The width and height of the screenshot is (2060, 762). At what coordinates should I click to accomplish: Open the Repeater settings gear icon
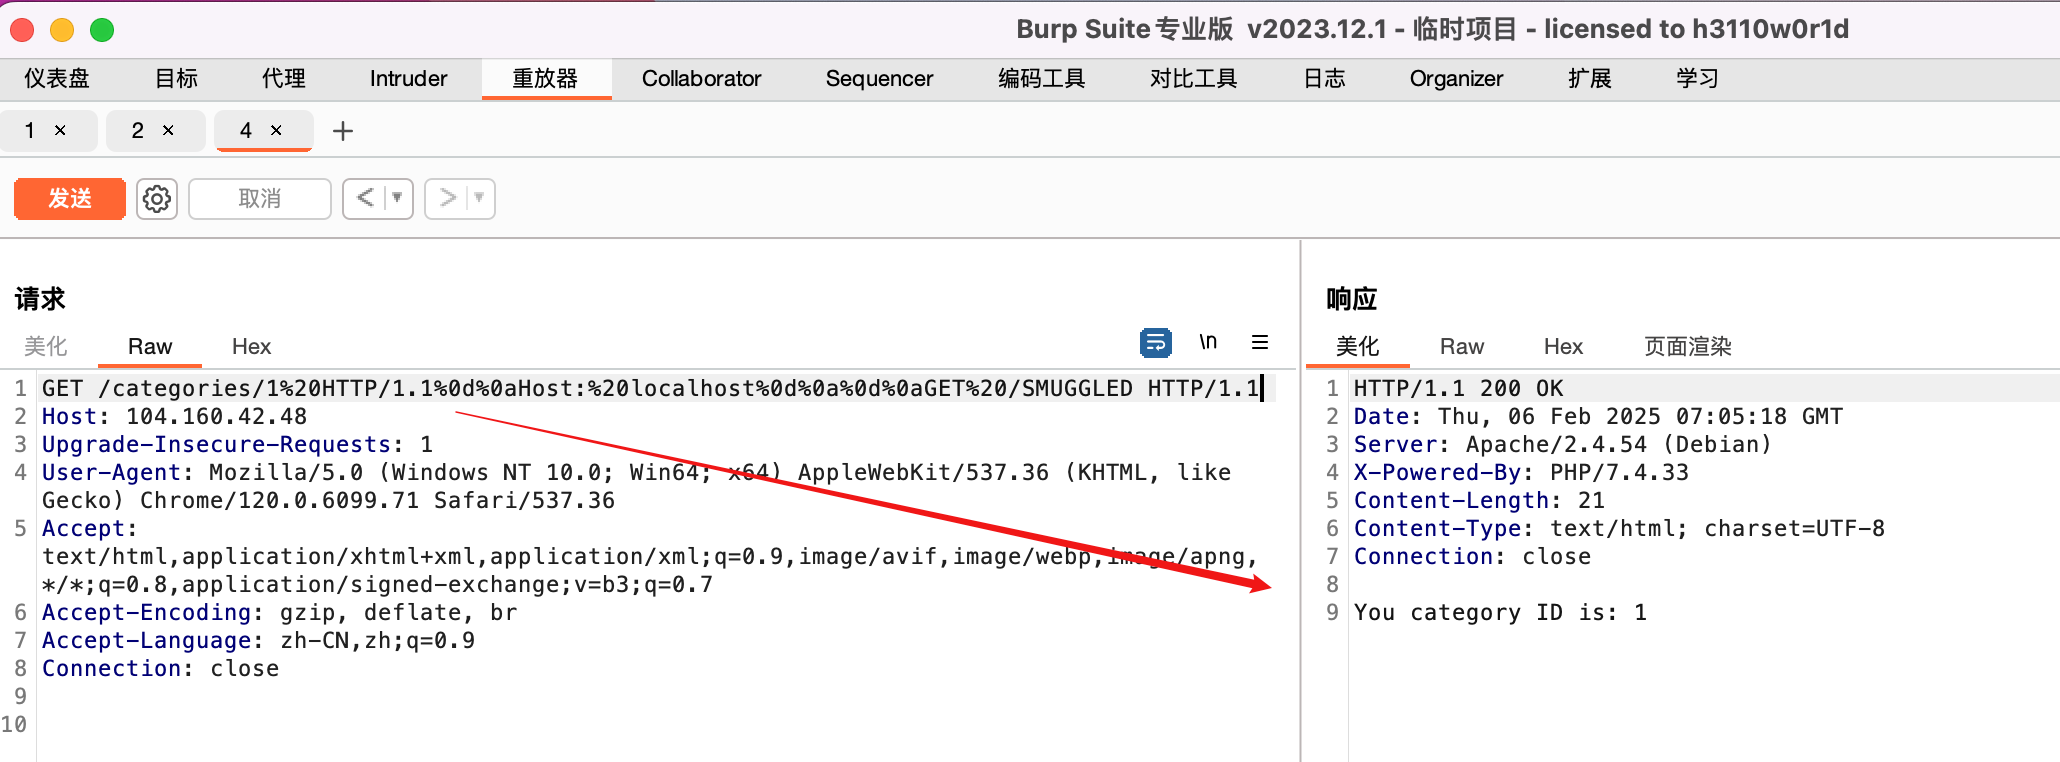[157, 199]
